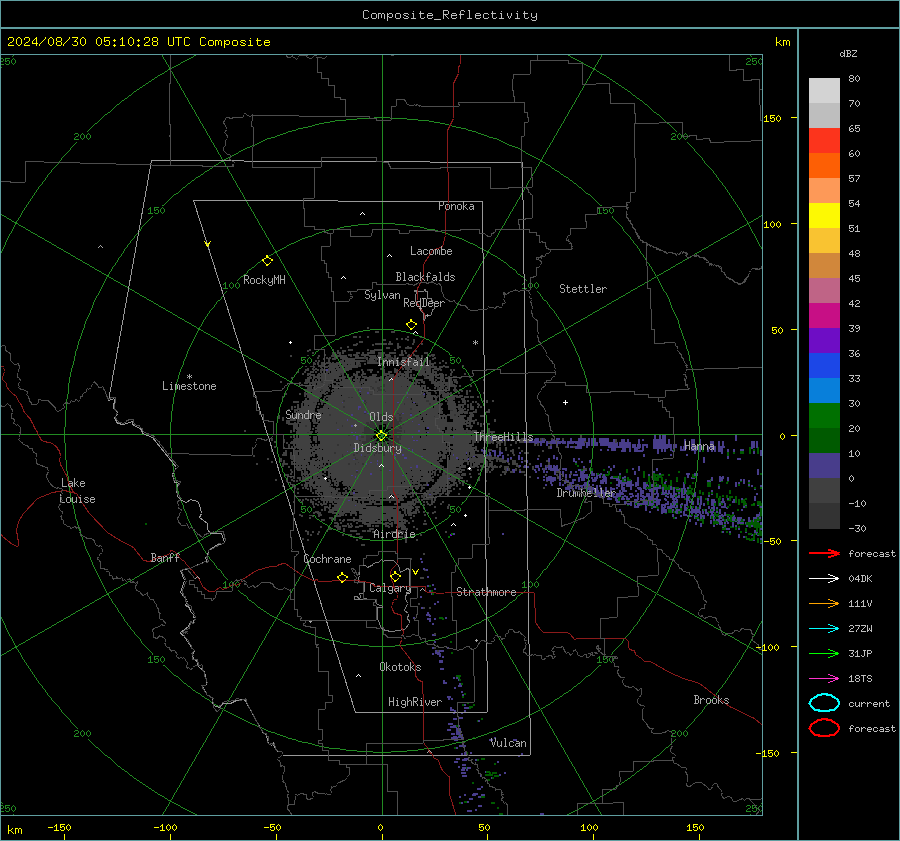Click the Lacombe city label
Image resolution: width=900 pixels, height=841 pixels.
coord(430,251)
